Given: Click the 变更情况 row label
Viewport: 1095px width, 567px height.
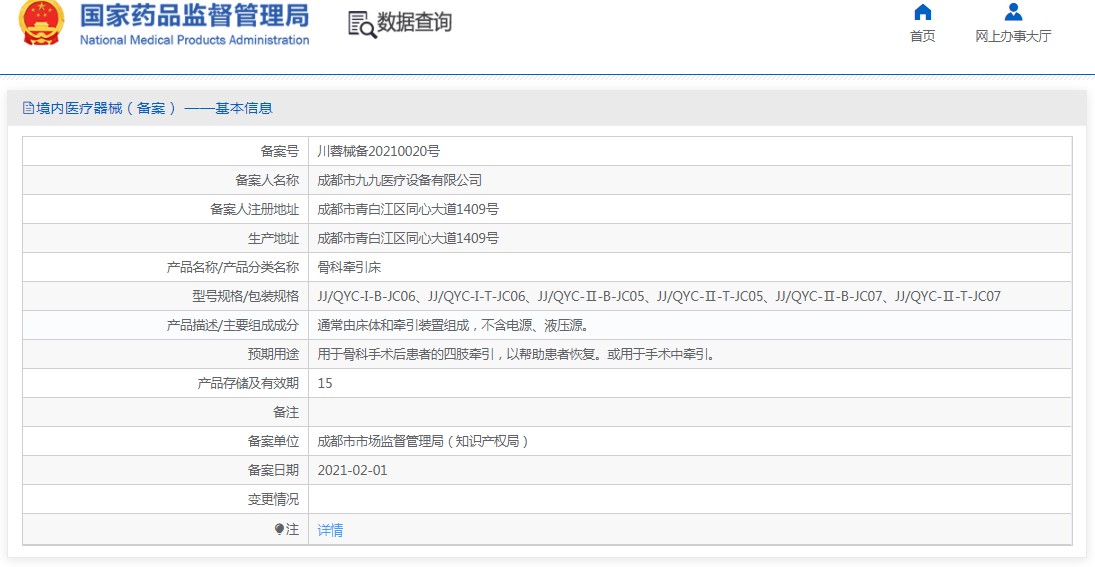Looking at the screenshot, I should click(x=273, y=499).
